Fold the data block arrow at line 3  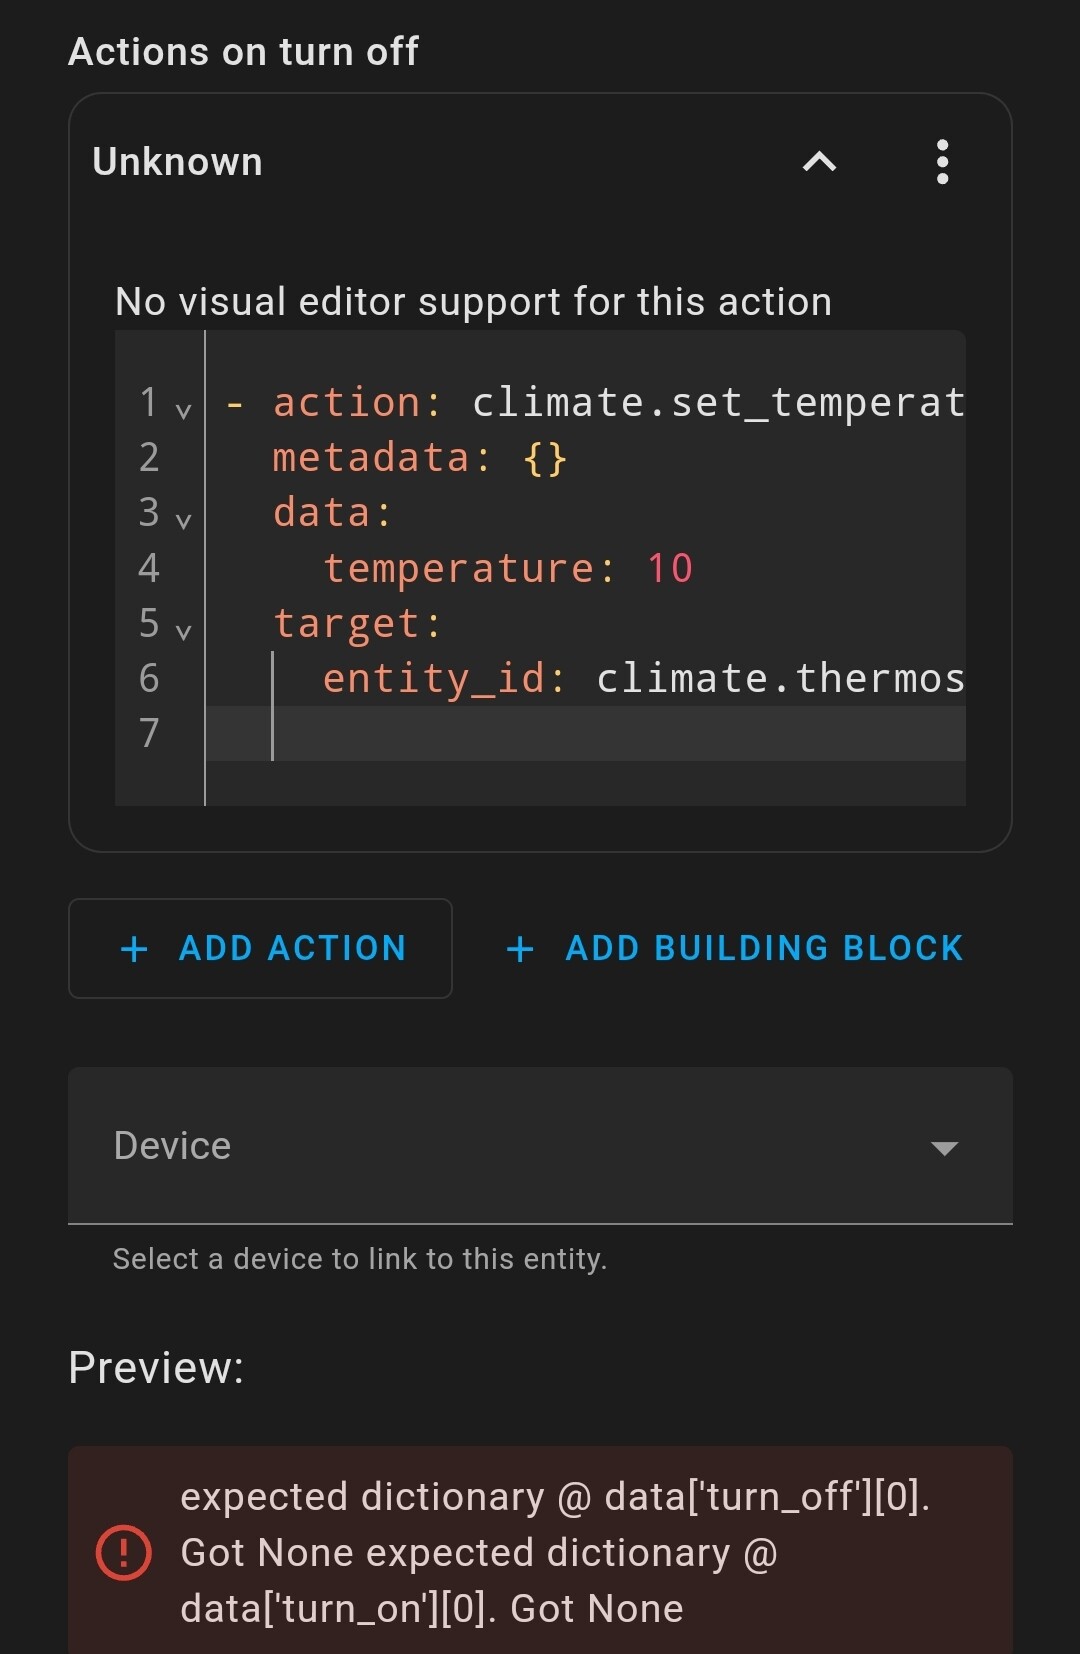point(183,520)
